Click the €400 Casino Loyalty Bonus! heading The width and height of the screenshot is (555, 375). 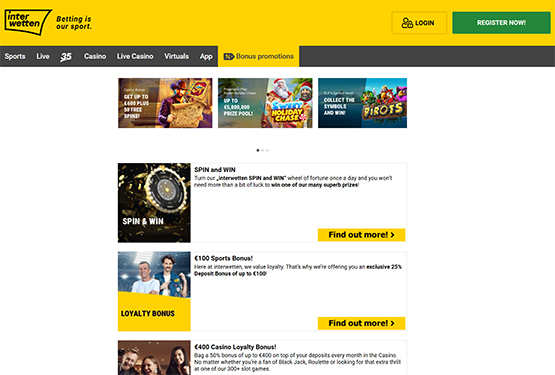point(235,347)
